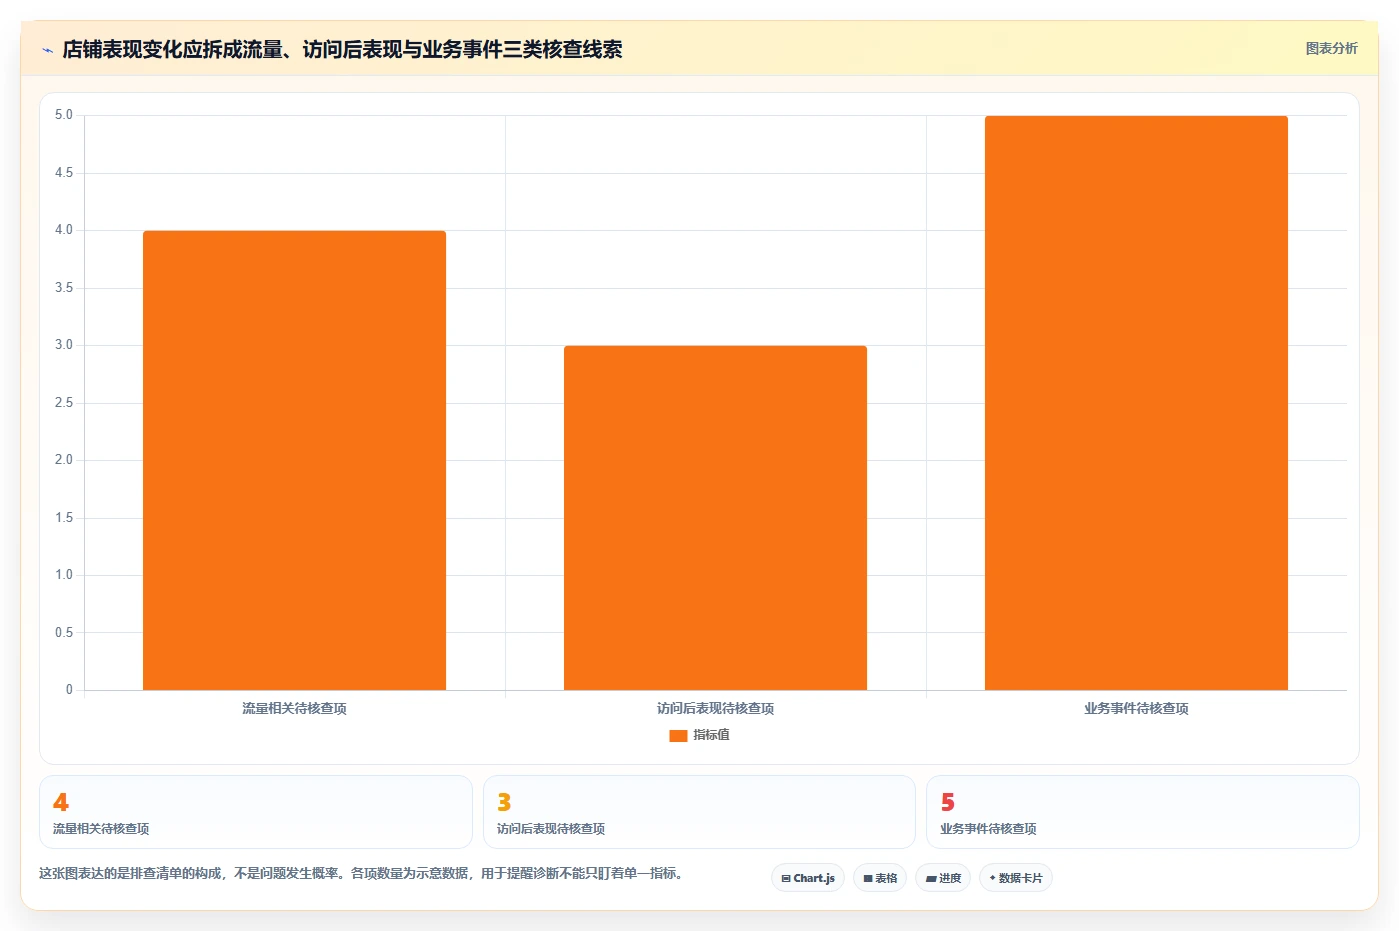Click the 数据卡片 tag chip
The image size is (1399, 931).
pos(1015,878)
